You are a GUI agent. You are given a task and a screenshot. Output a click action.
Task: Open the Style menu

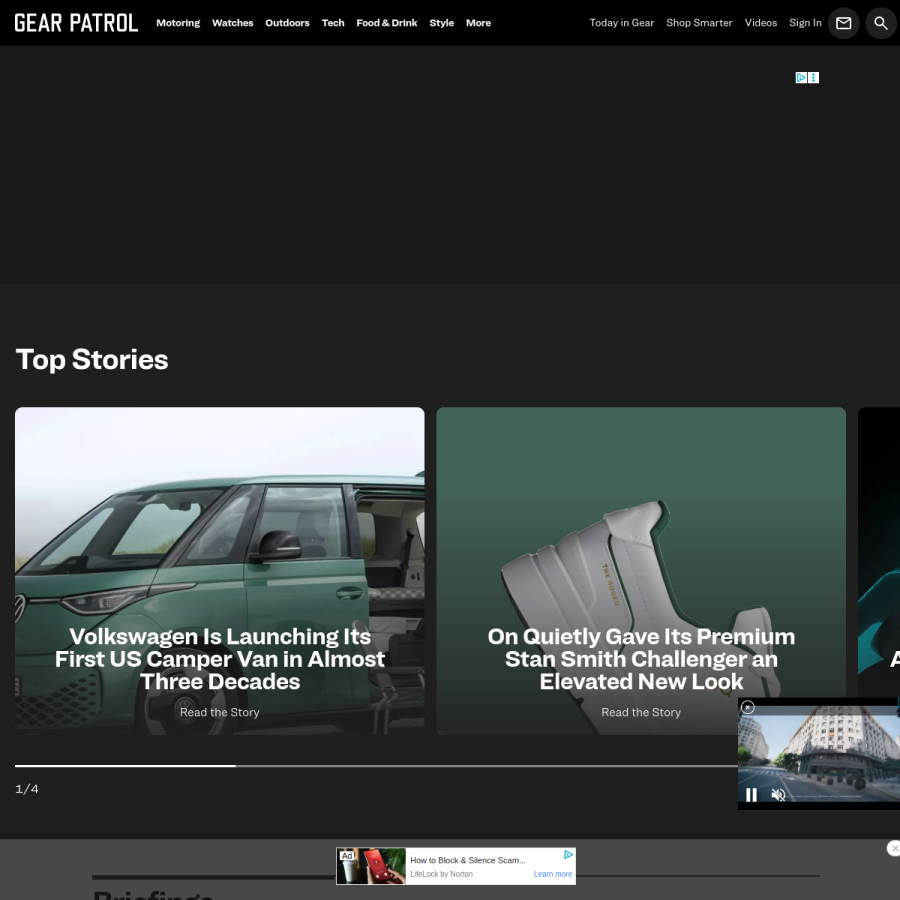tap(441, 23)
